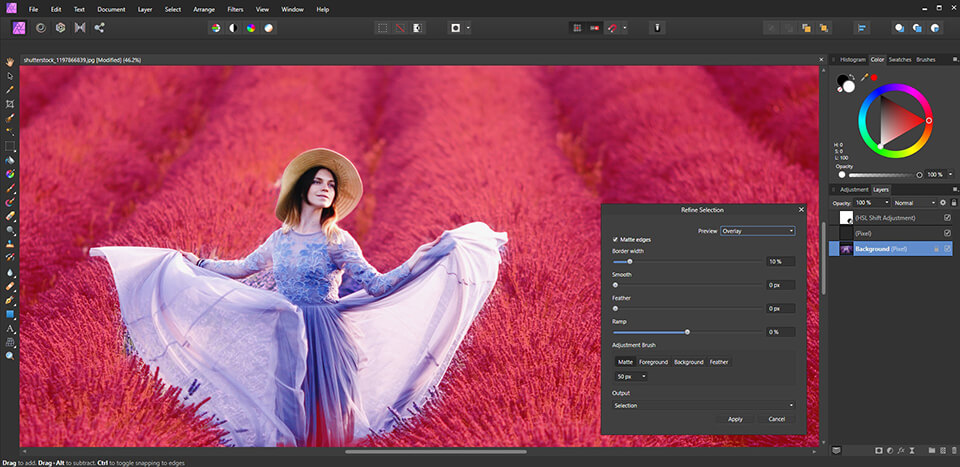This screenshot has height=467, width=960.
Task: Open the Layer menu
Action: tap(145, 9)
